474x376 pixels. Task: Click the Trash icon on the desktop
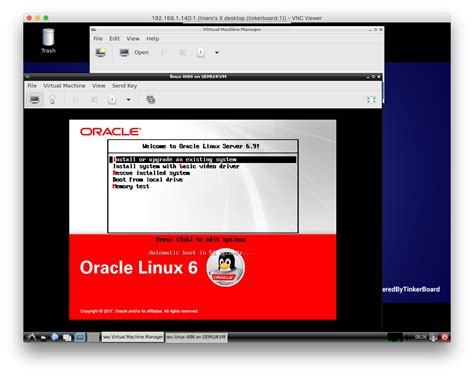(48, 41)
